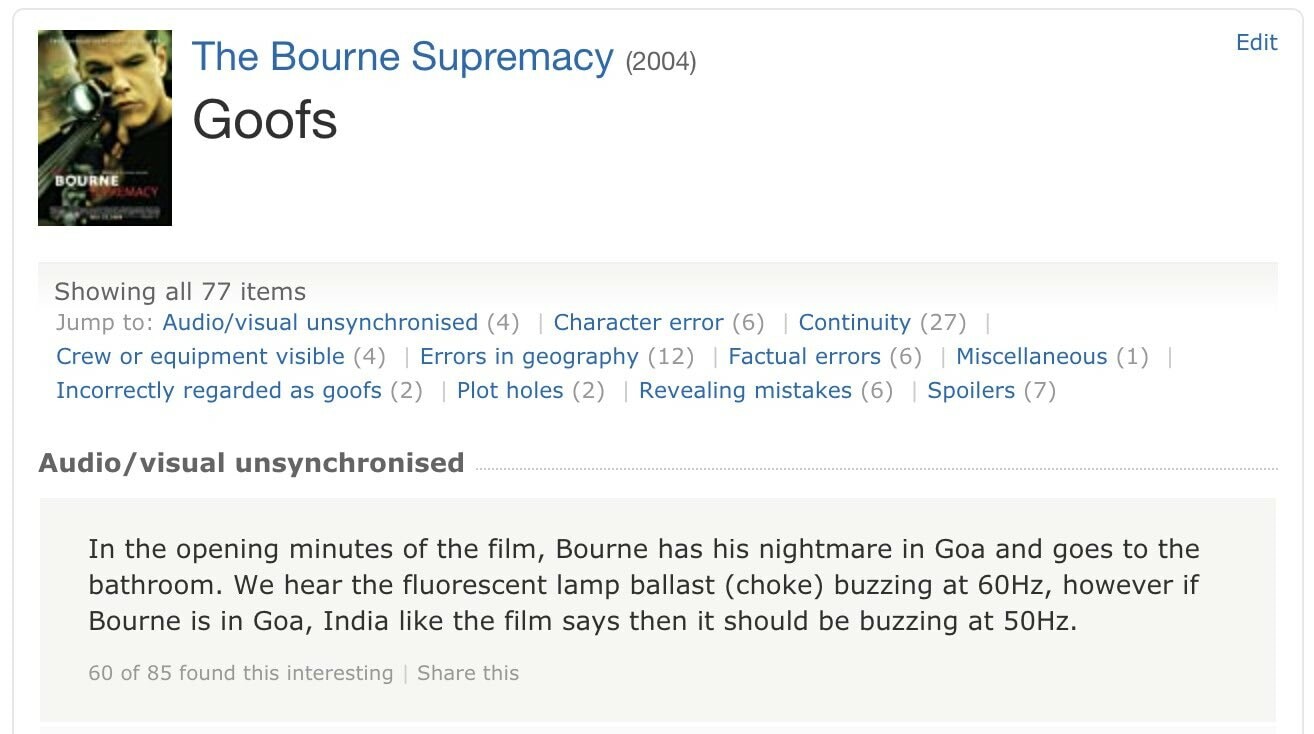Click the goof text about Goa bathroom

(643, 585)
